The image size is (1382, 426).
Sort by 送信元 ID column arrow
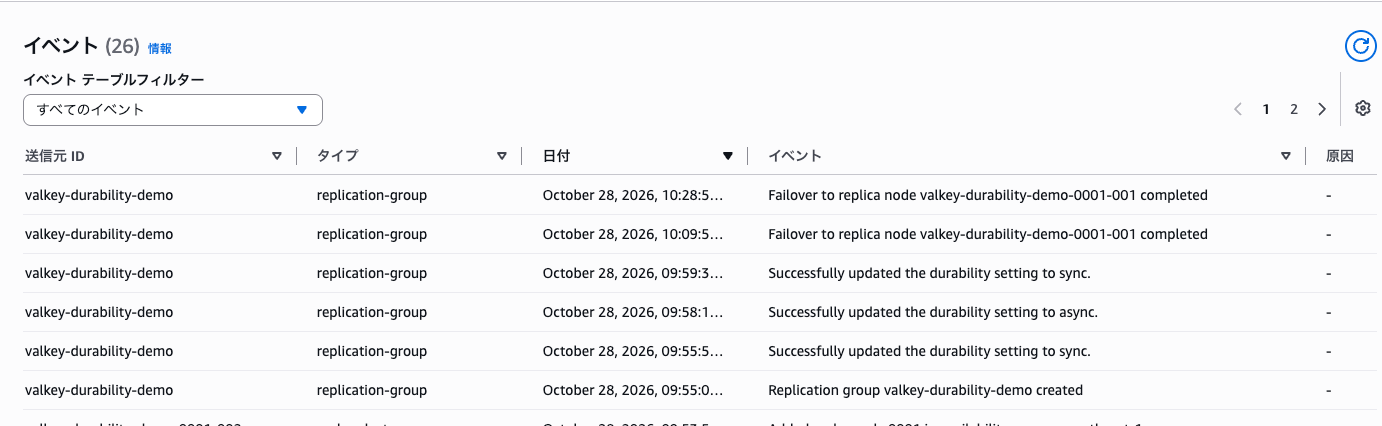[x=277, y=156]
